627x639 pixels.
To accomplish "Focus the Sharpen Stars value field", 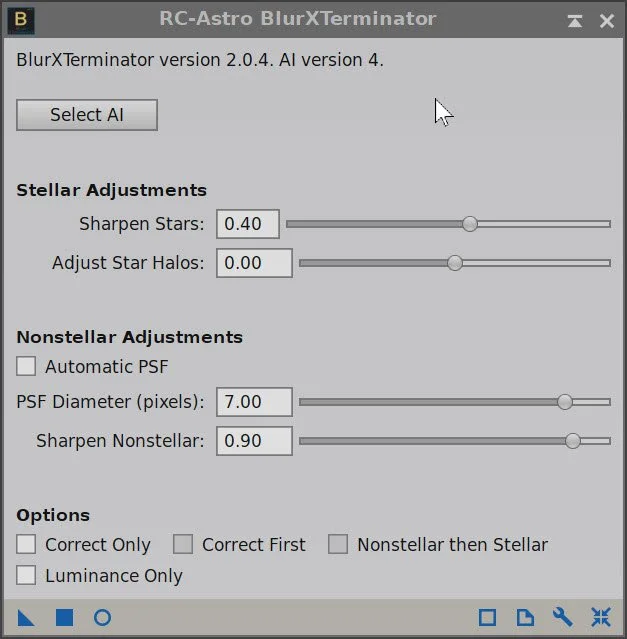I will coord(248,224).
